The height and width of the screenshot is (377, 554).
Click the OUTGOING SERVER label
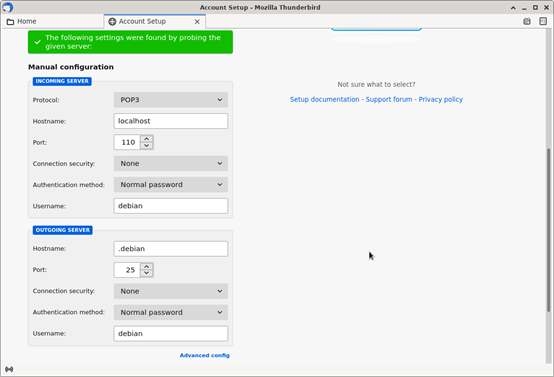63,230
